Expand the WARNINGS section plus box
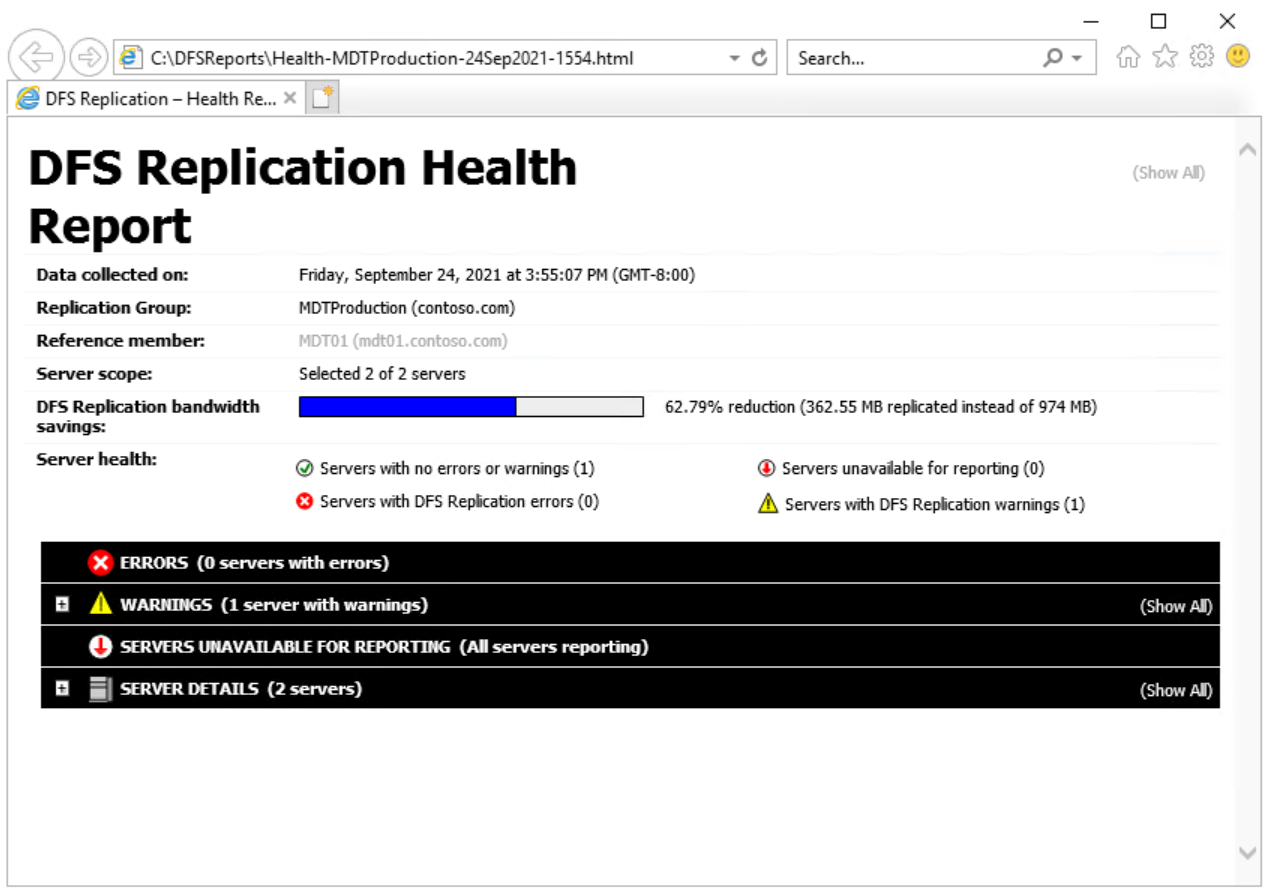Image resolution: width=1266 pixels, height=889 pixels. click(x=62, y=605)
